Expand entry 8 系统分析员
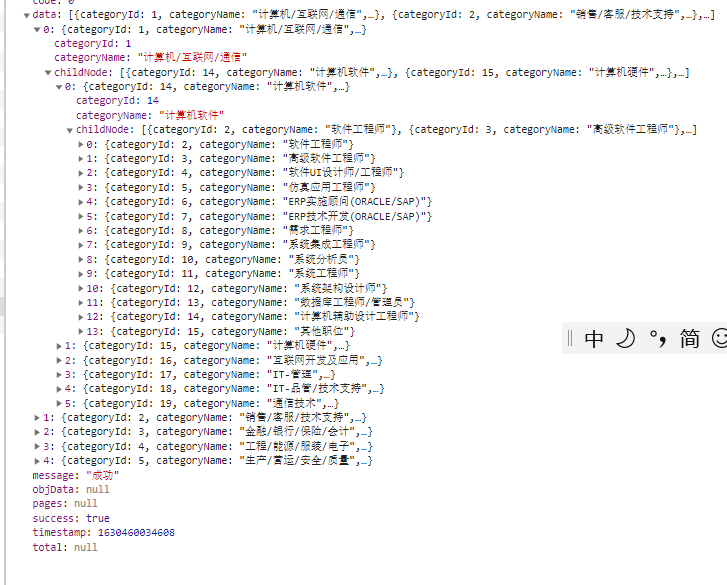Screen dimensions: 727x585 click(x=81, y=259)
